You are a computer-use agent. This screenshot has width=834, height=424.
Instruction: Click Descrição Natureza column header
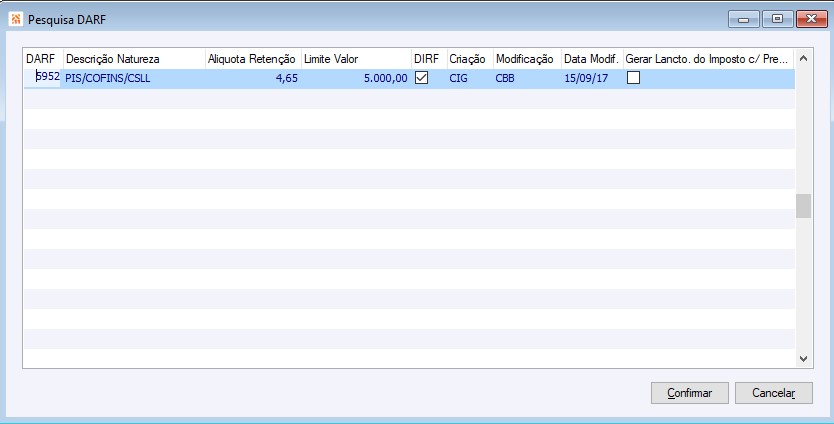tap(134, 59)
